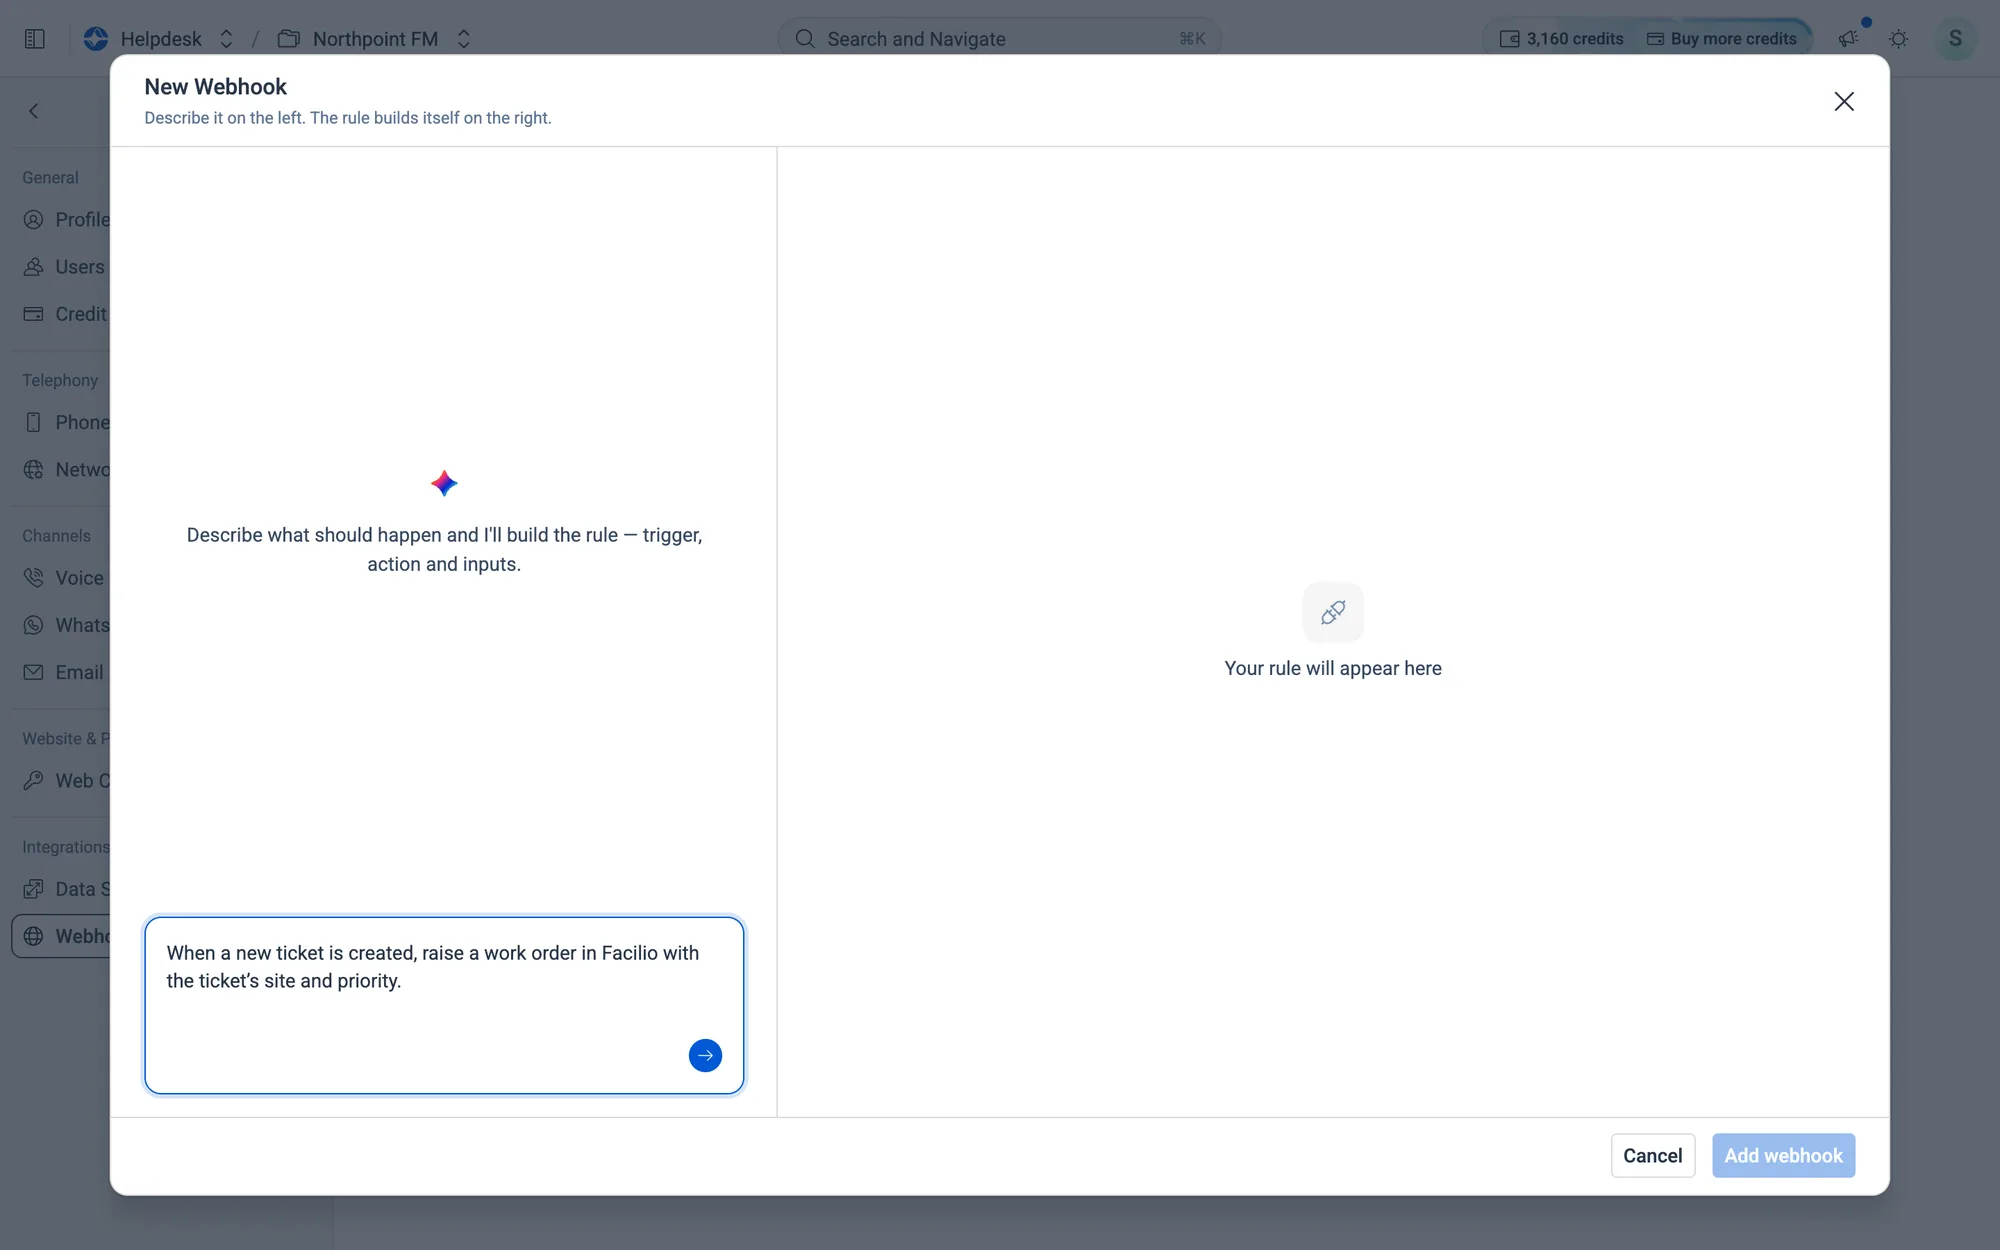The height and width of the screenshot is (1250, 2000).
Task: Close the New Webhook dialog
Action: click(x=1844, y=101)
